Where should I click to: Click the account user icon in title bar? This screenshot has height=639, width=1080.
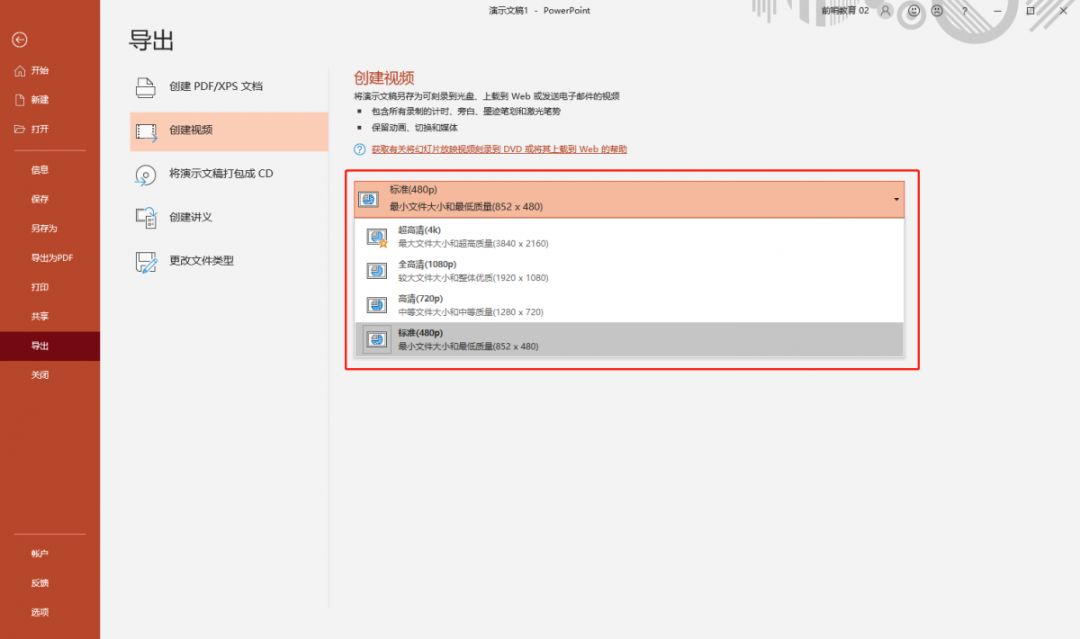[x=886, y=11]
